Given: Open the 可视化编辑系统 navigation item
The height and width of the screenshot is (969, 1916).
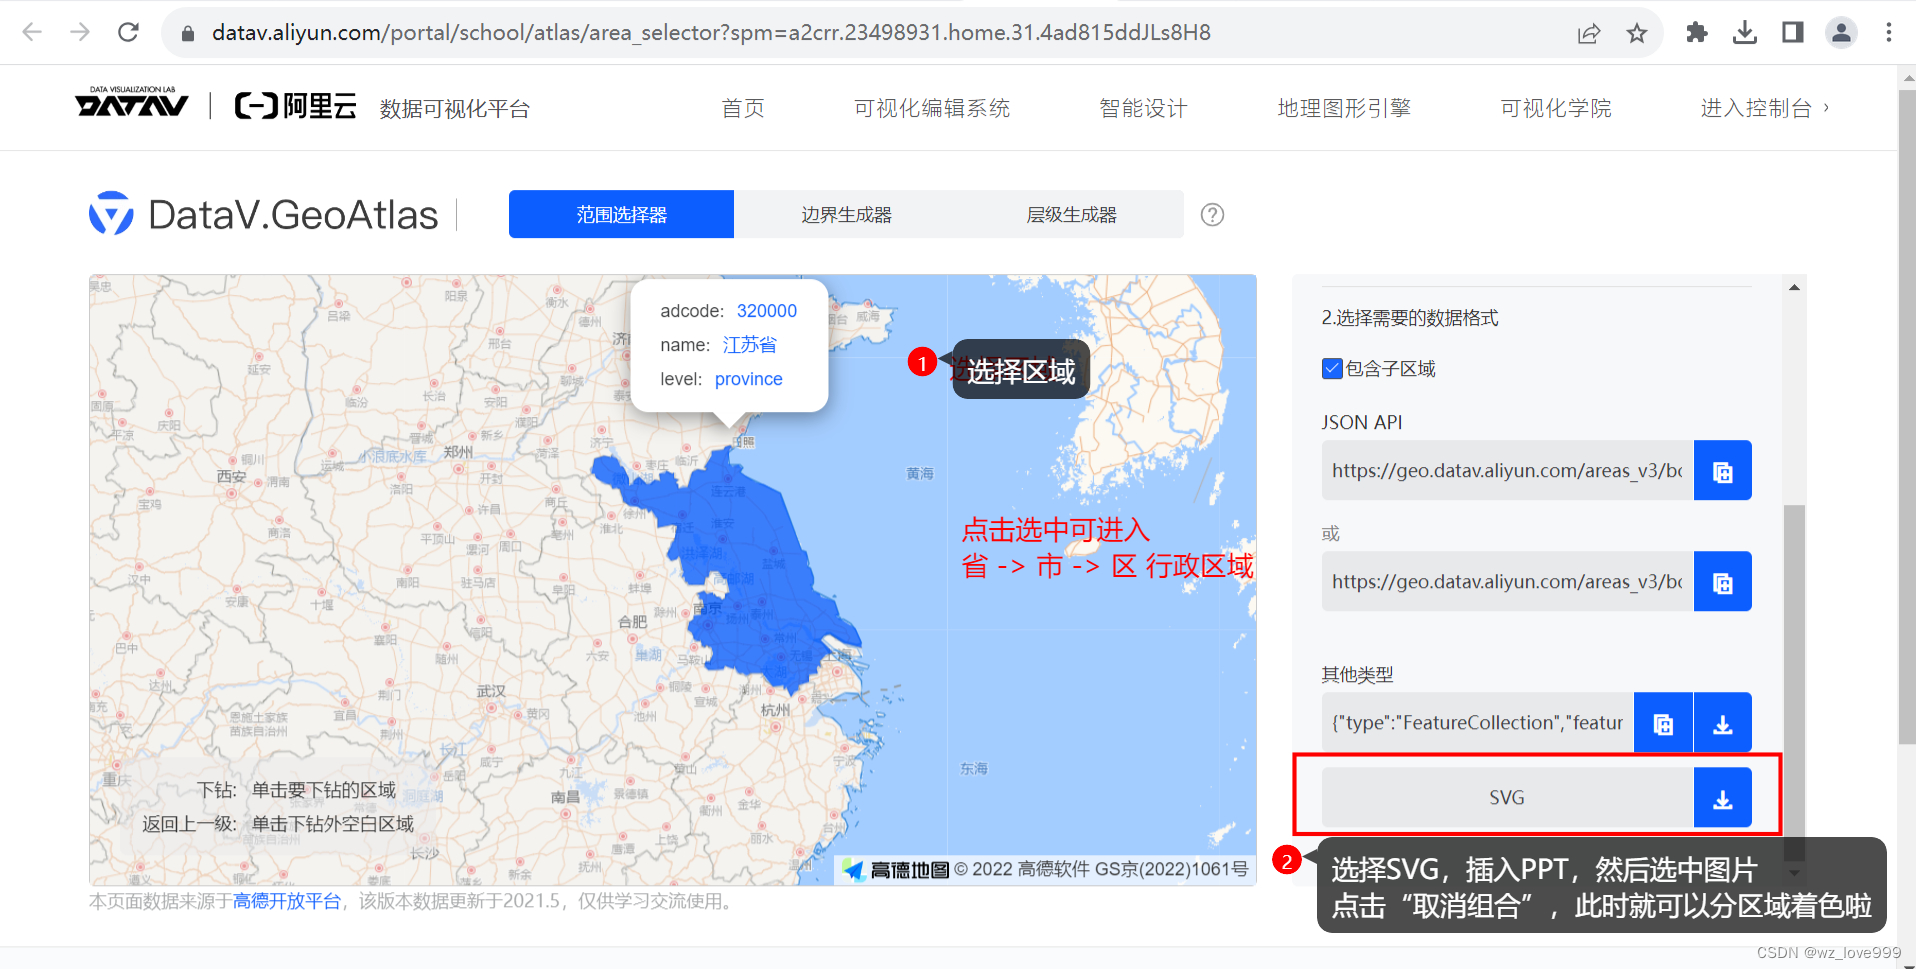Looking at the screenshot, I should [x=932, y=108].
